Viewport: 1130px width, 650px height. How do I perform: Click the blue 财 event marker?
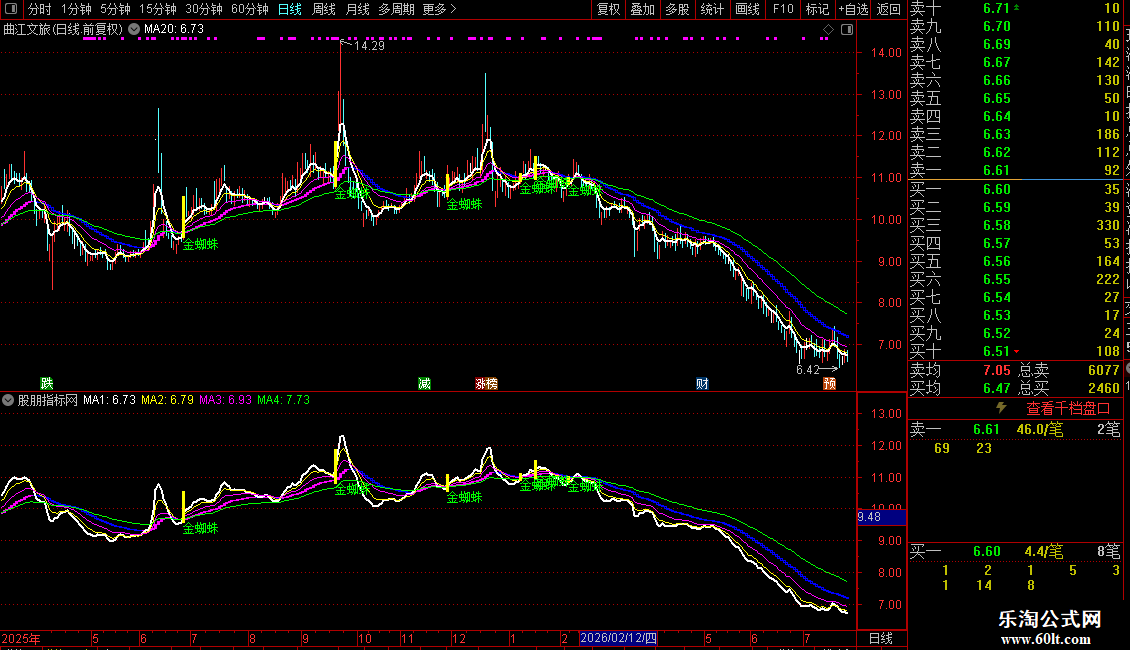coord(702,383)
